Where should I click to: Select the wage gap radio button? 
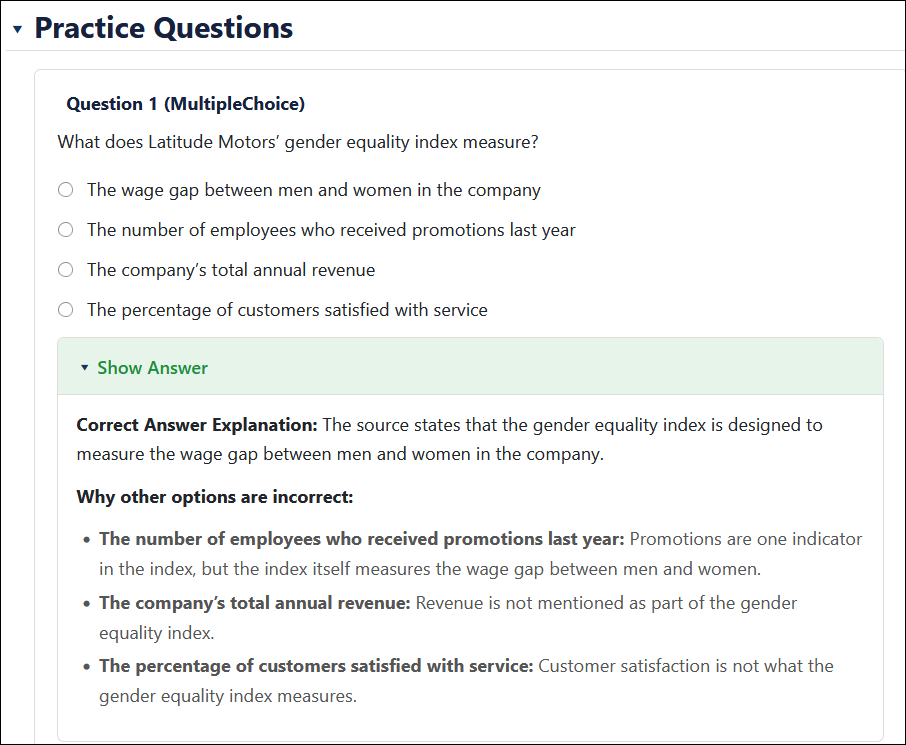pos(66,190)
